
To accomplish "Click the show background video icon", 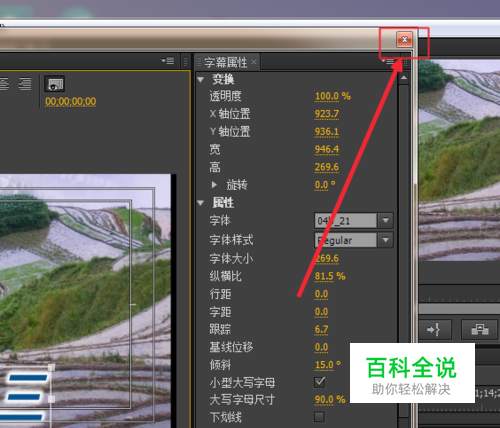I will pos(55,84).
